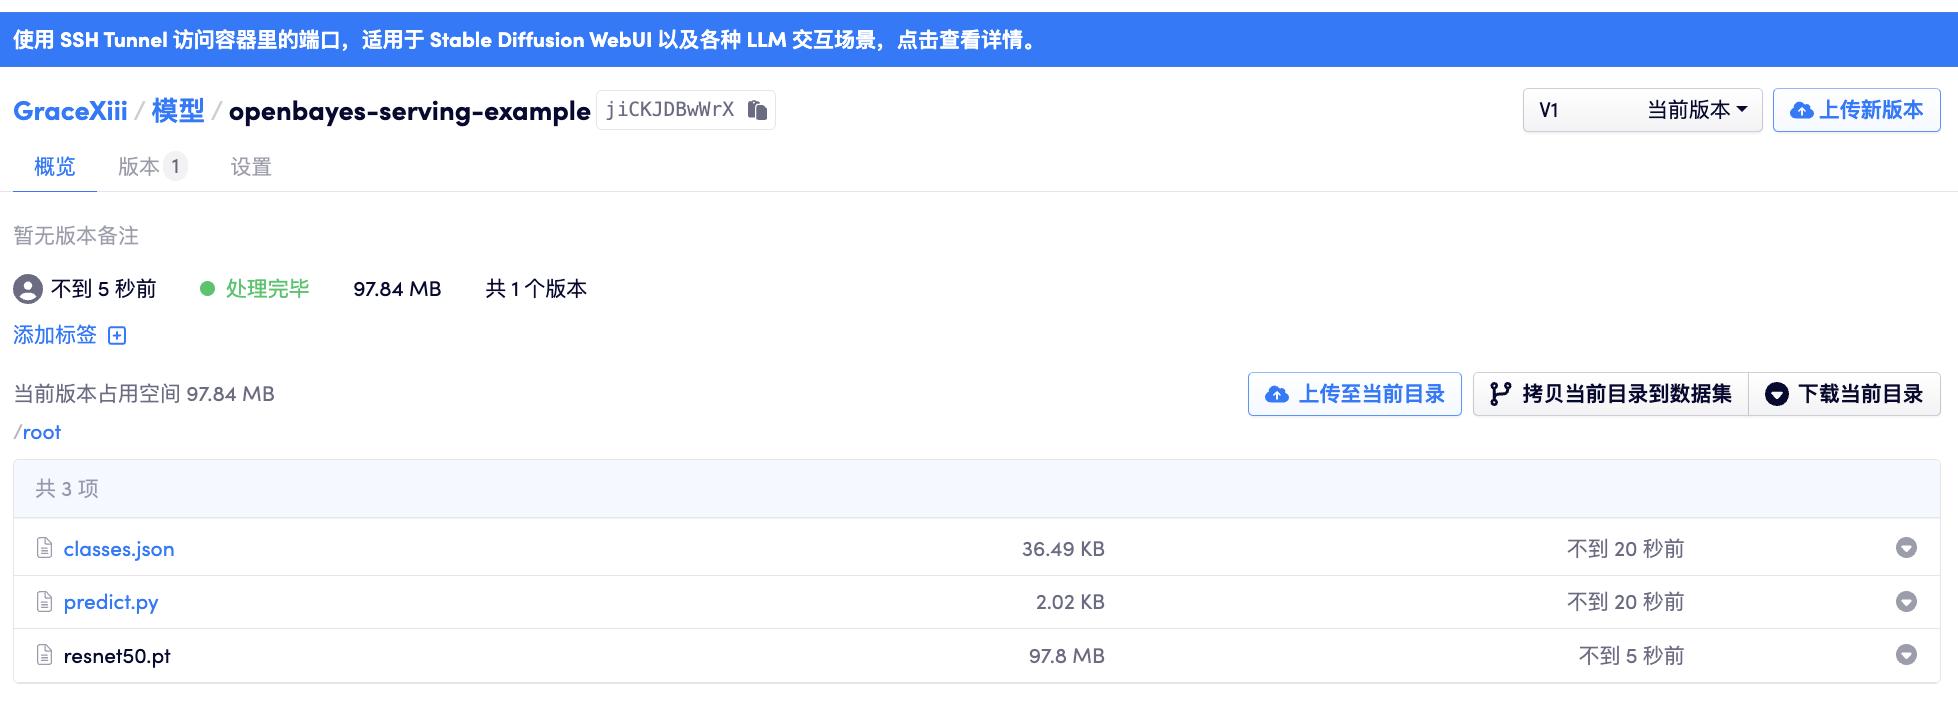Expand actions menu for predict.py
This screenshot has width=1958, height=724.
point(1906,602)
